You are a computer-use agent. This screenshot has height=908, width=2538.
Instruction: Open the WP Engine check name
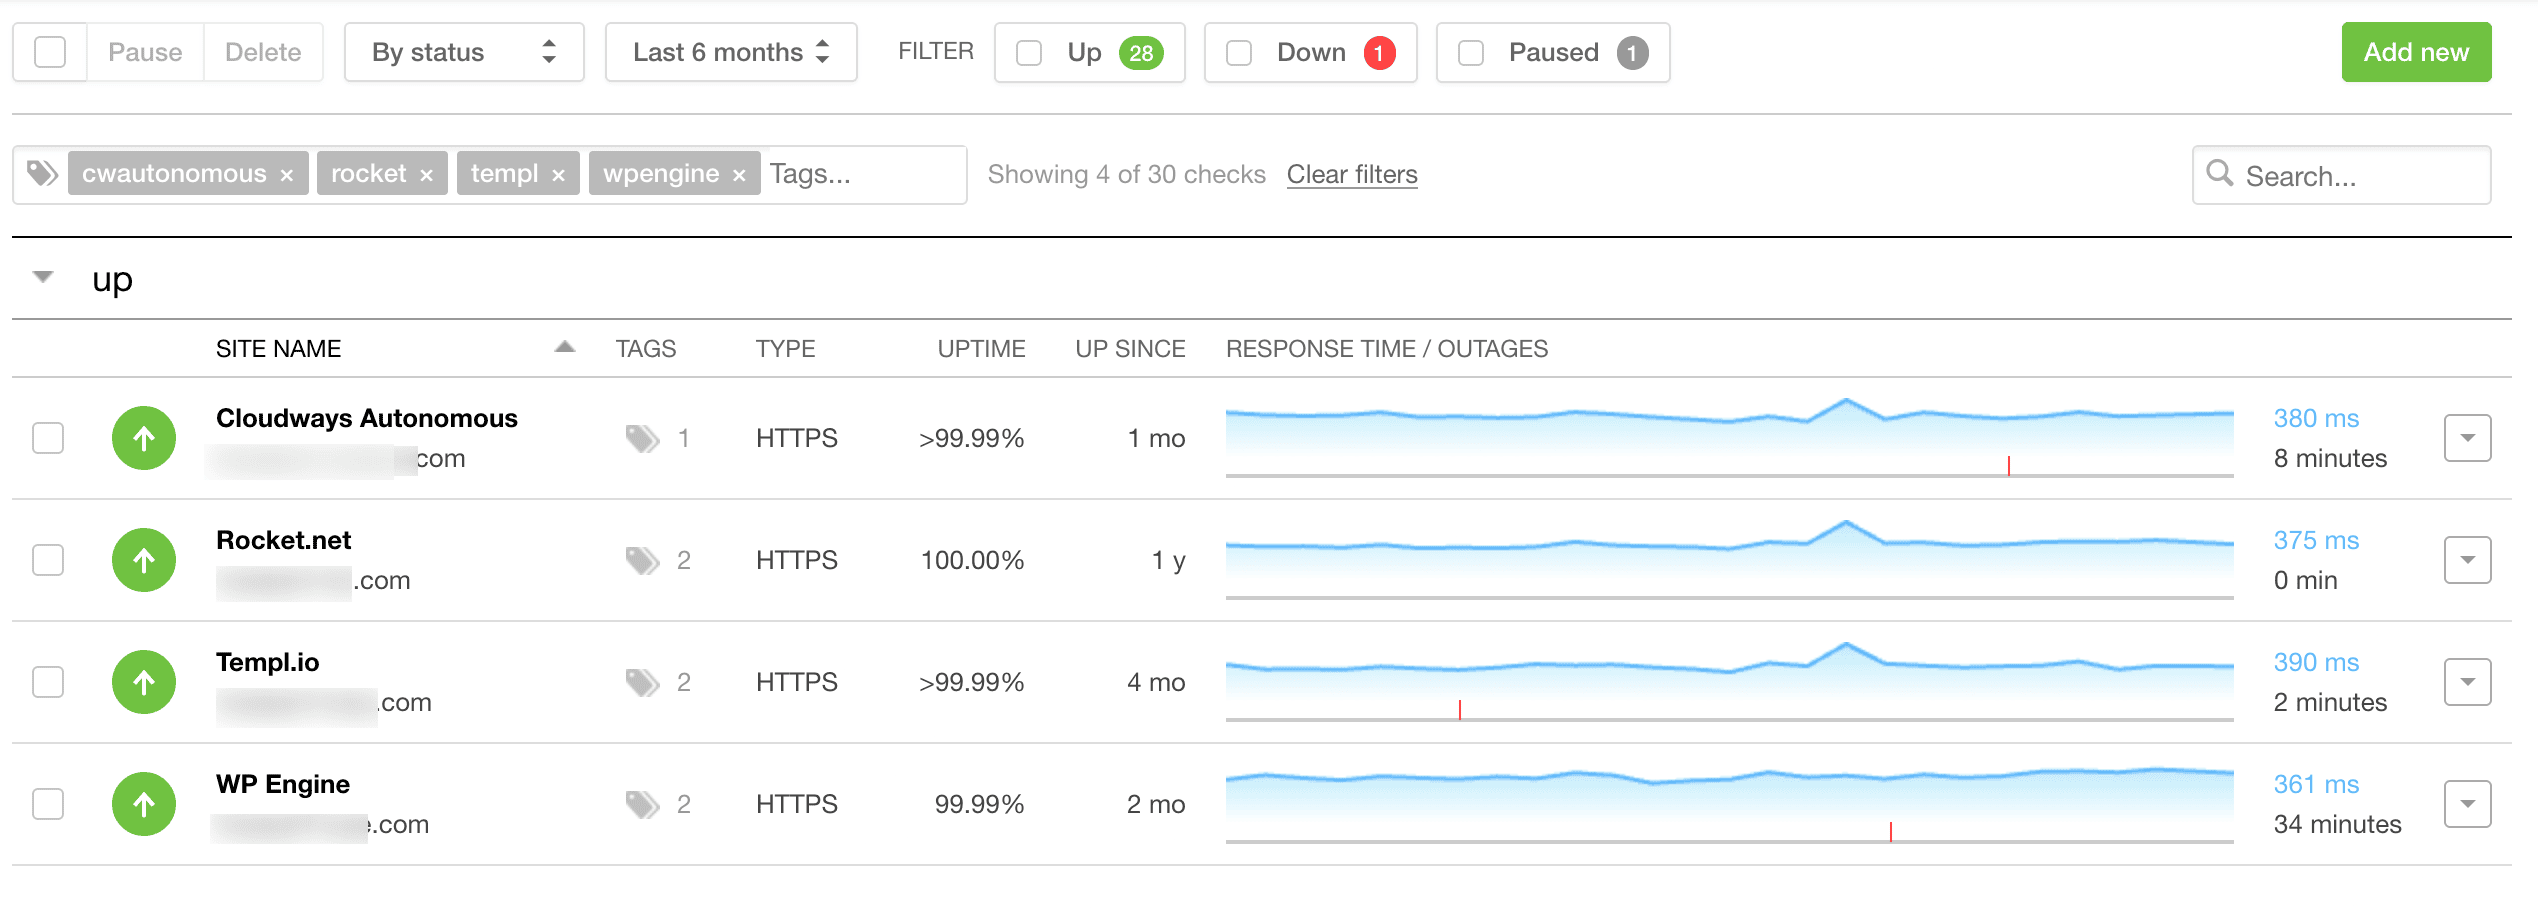283,784
